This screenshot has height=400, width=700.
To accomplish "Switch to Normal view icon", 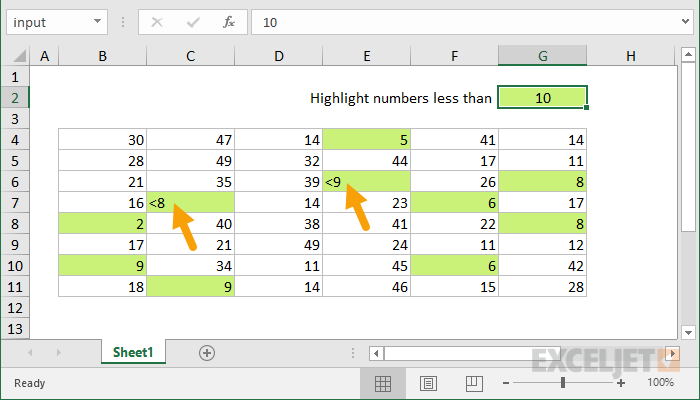I will pos(383,383).
